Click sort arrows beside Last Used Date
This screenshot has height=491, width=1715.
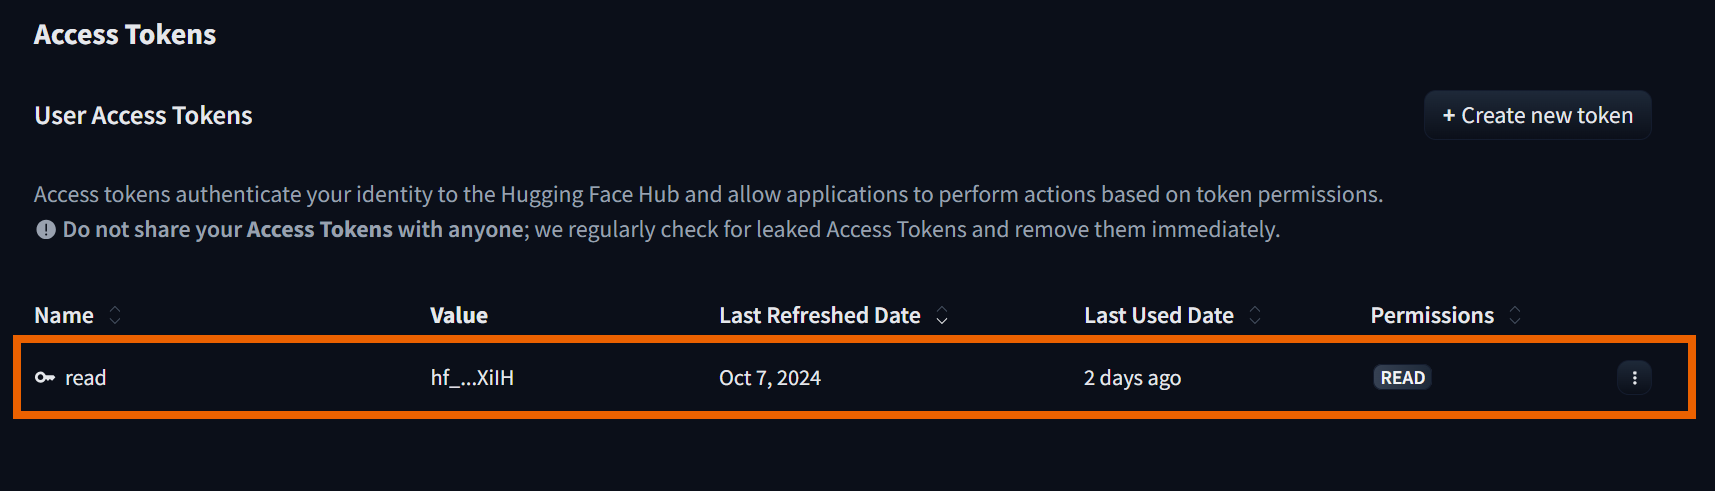coord(1255,316)
